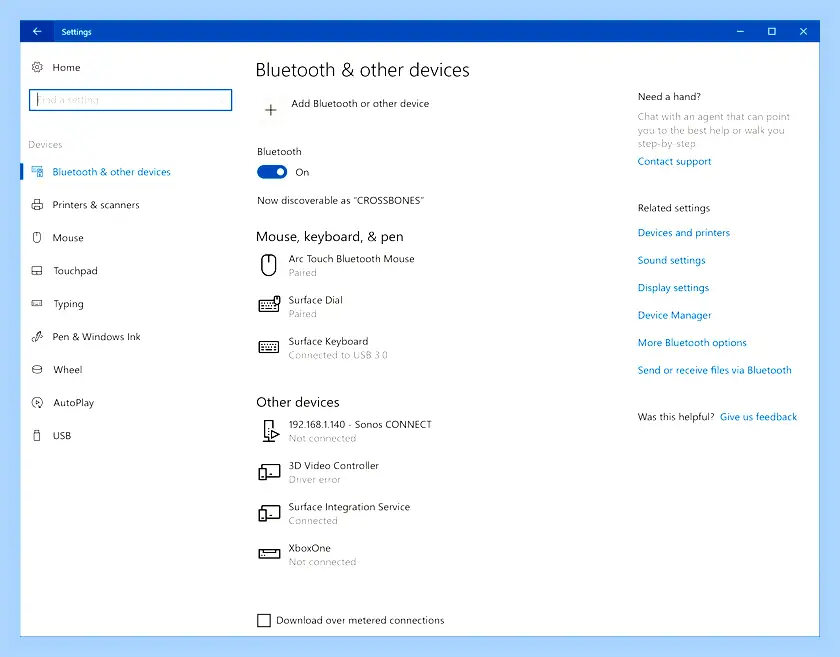The image size is (840, 657).
Task: Select the Surface Integration Service name
Action: tap(349, 507)
